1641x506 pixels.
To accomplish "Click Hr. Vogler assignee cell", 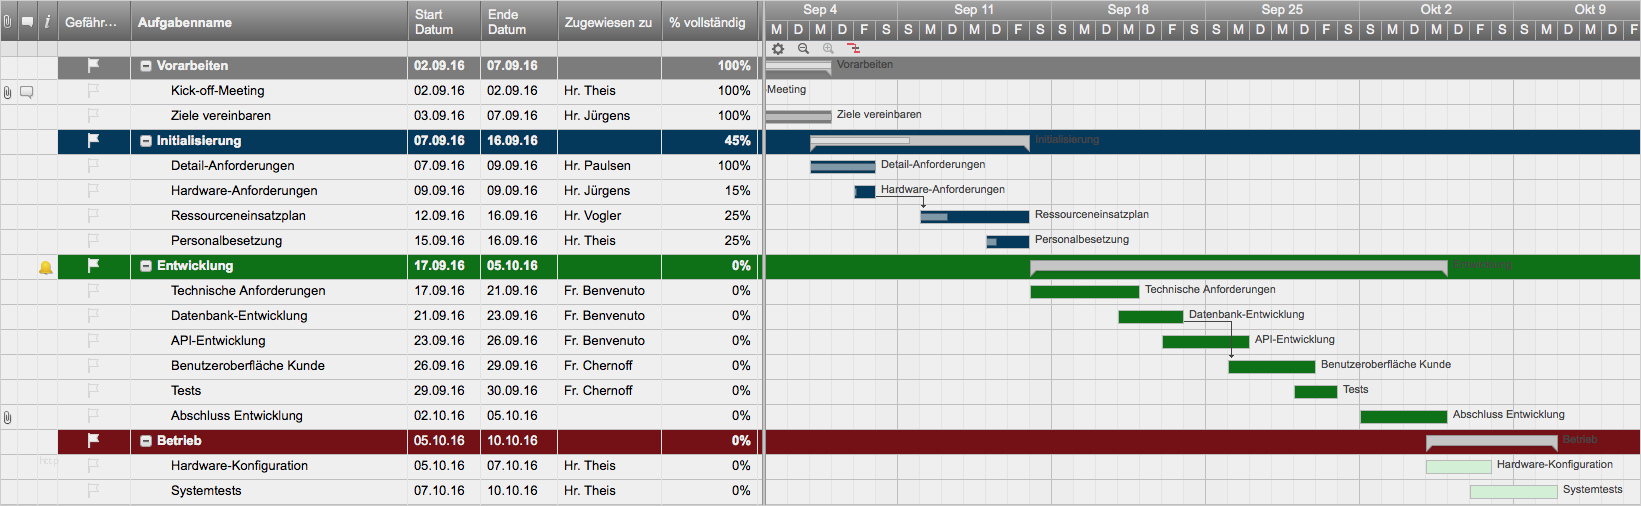I will point(592,216).
